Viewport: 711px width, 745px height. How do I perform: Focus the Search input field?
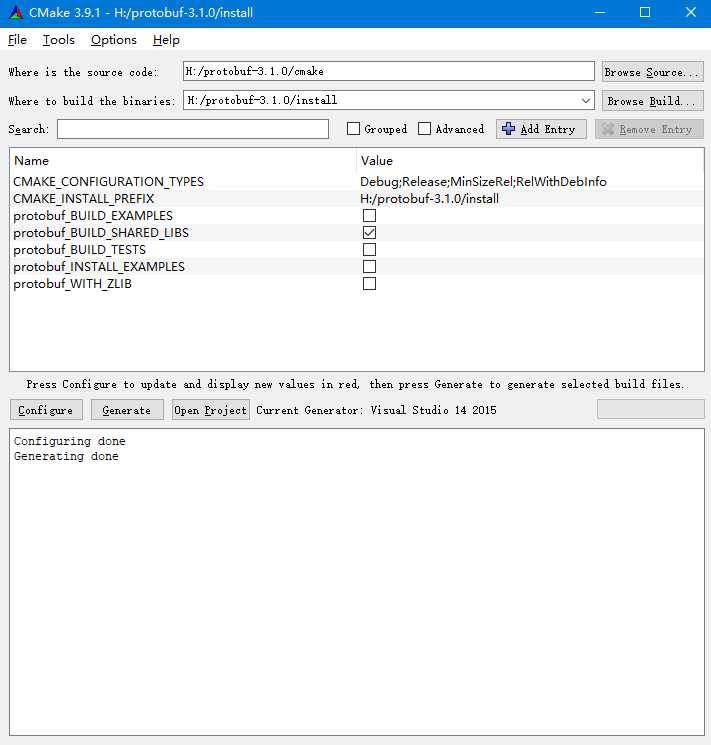tap(192, 129)
